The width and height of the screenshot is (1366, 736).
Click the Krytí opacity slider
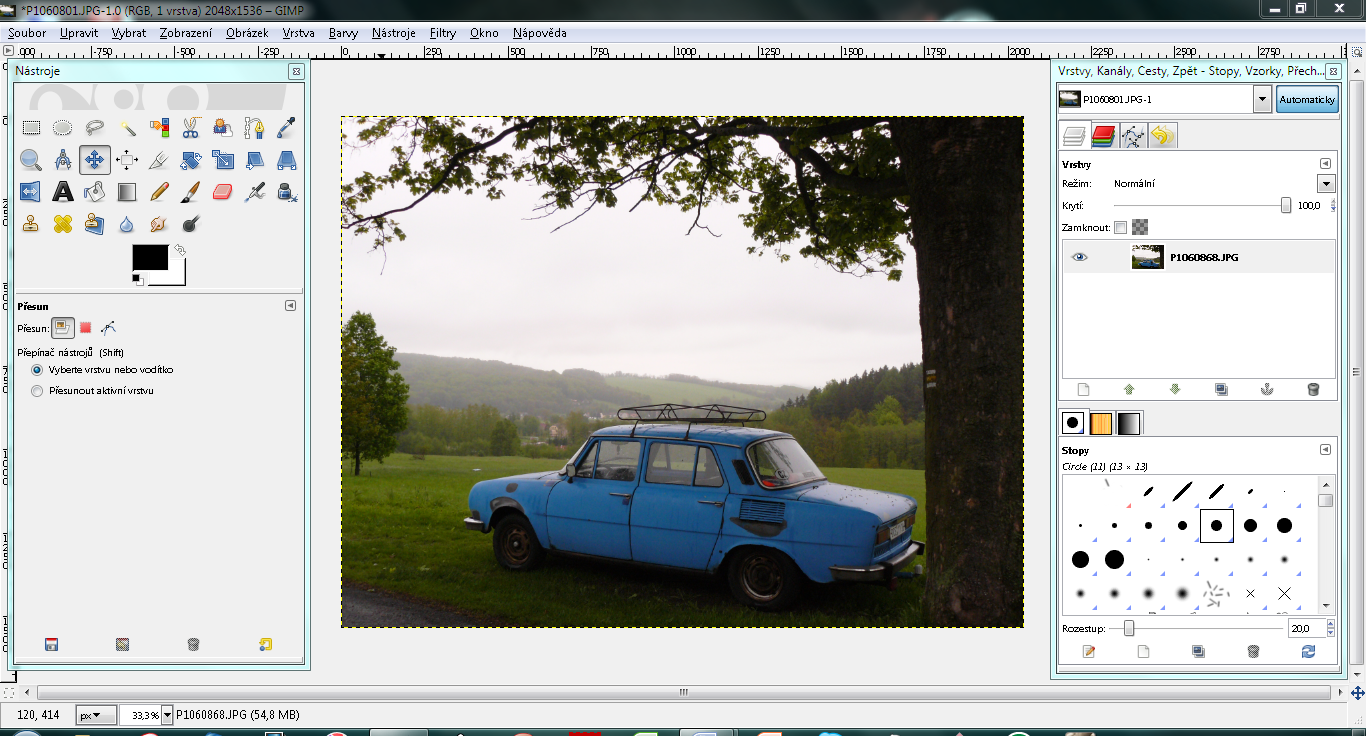point(1200,205)
